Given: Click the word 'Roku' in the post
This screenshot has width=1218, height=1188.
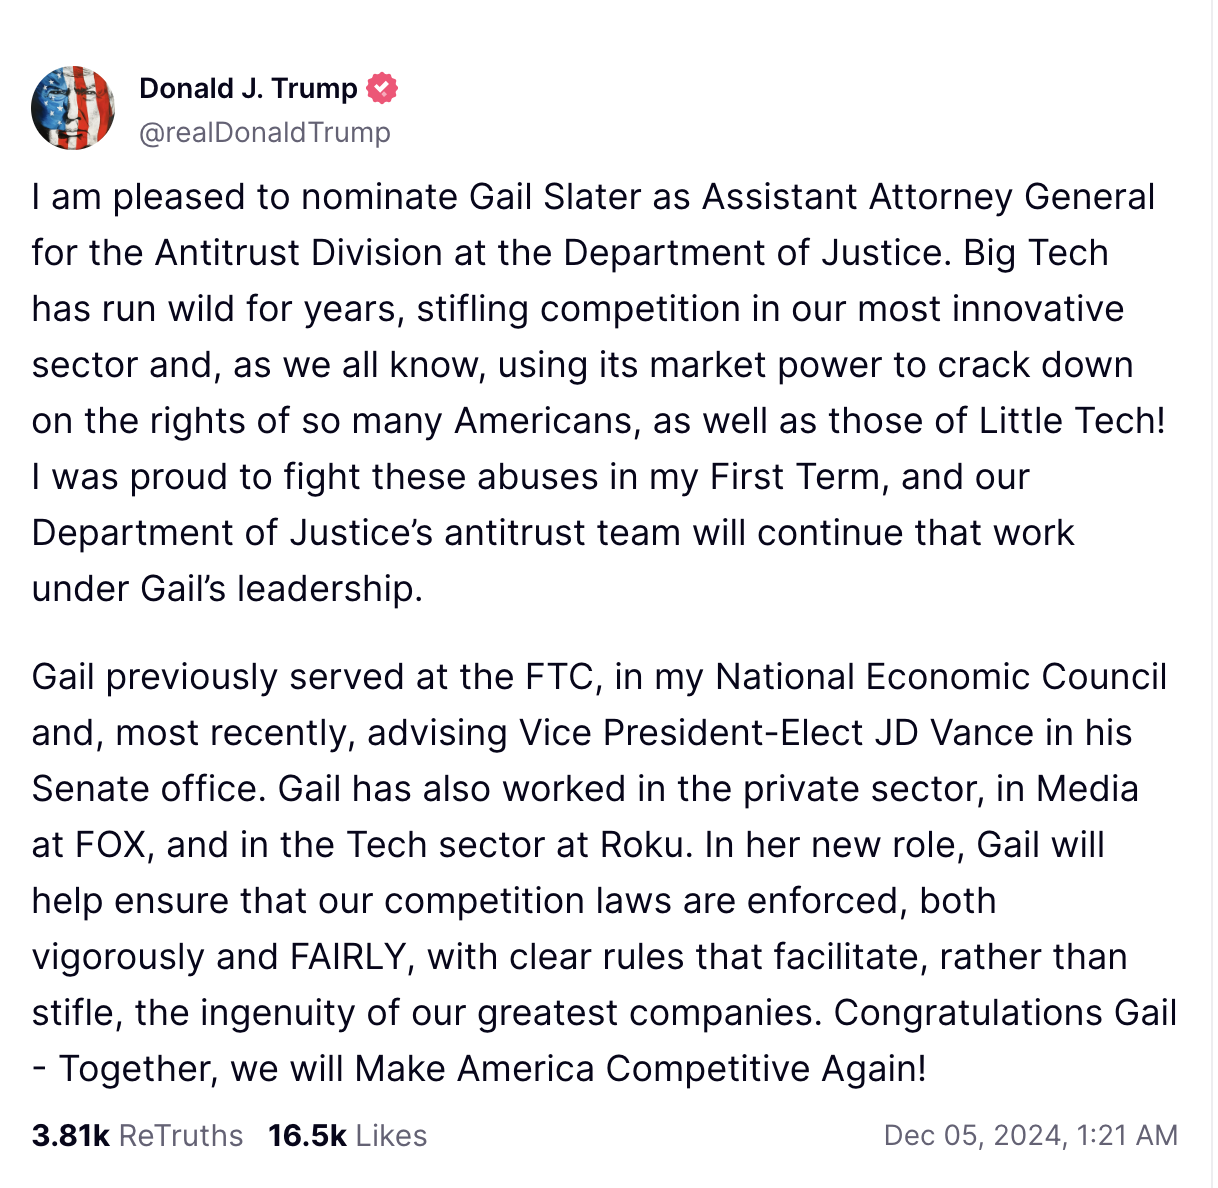Looking at the screenshot, I should [x=642, y=845].
